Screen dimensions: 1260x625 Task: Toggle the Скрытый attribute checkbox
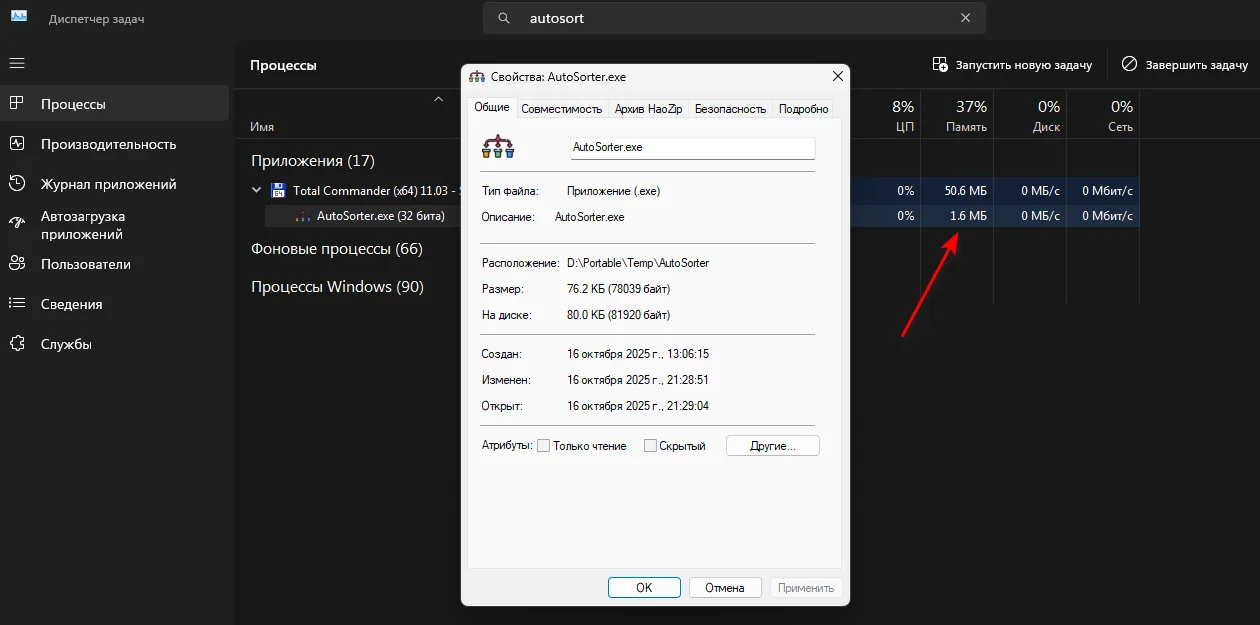click(x=650, y=446)
